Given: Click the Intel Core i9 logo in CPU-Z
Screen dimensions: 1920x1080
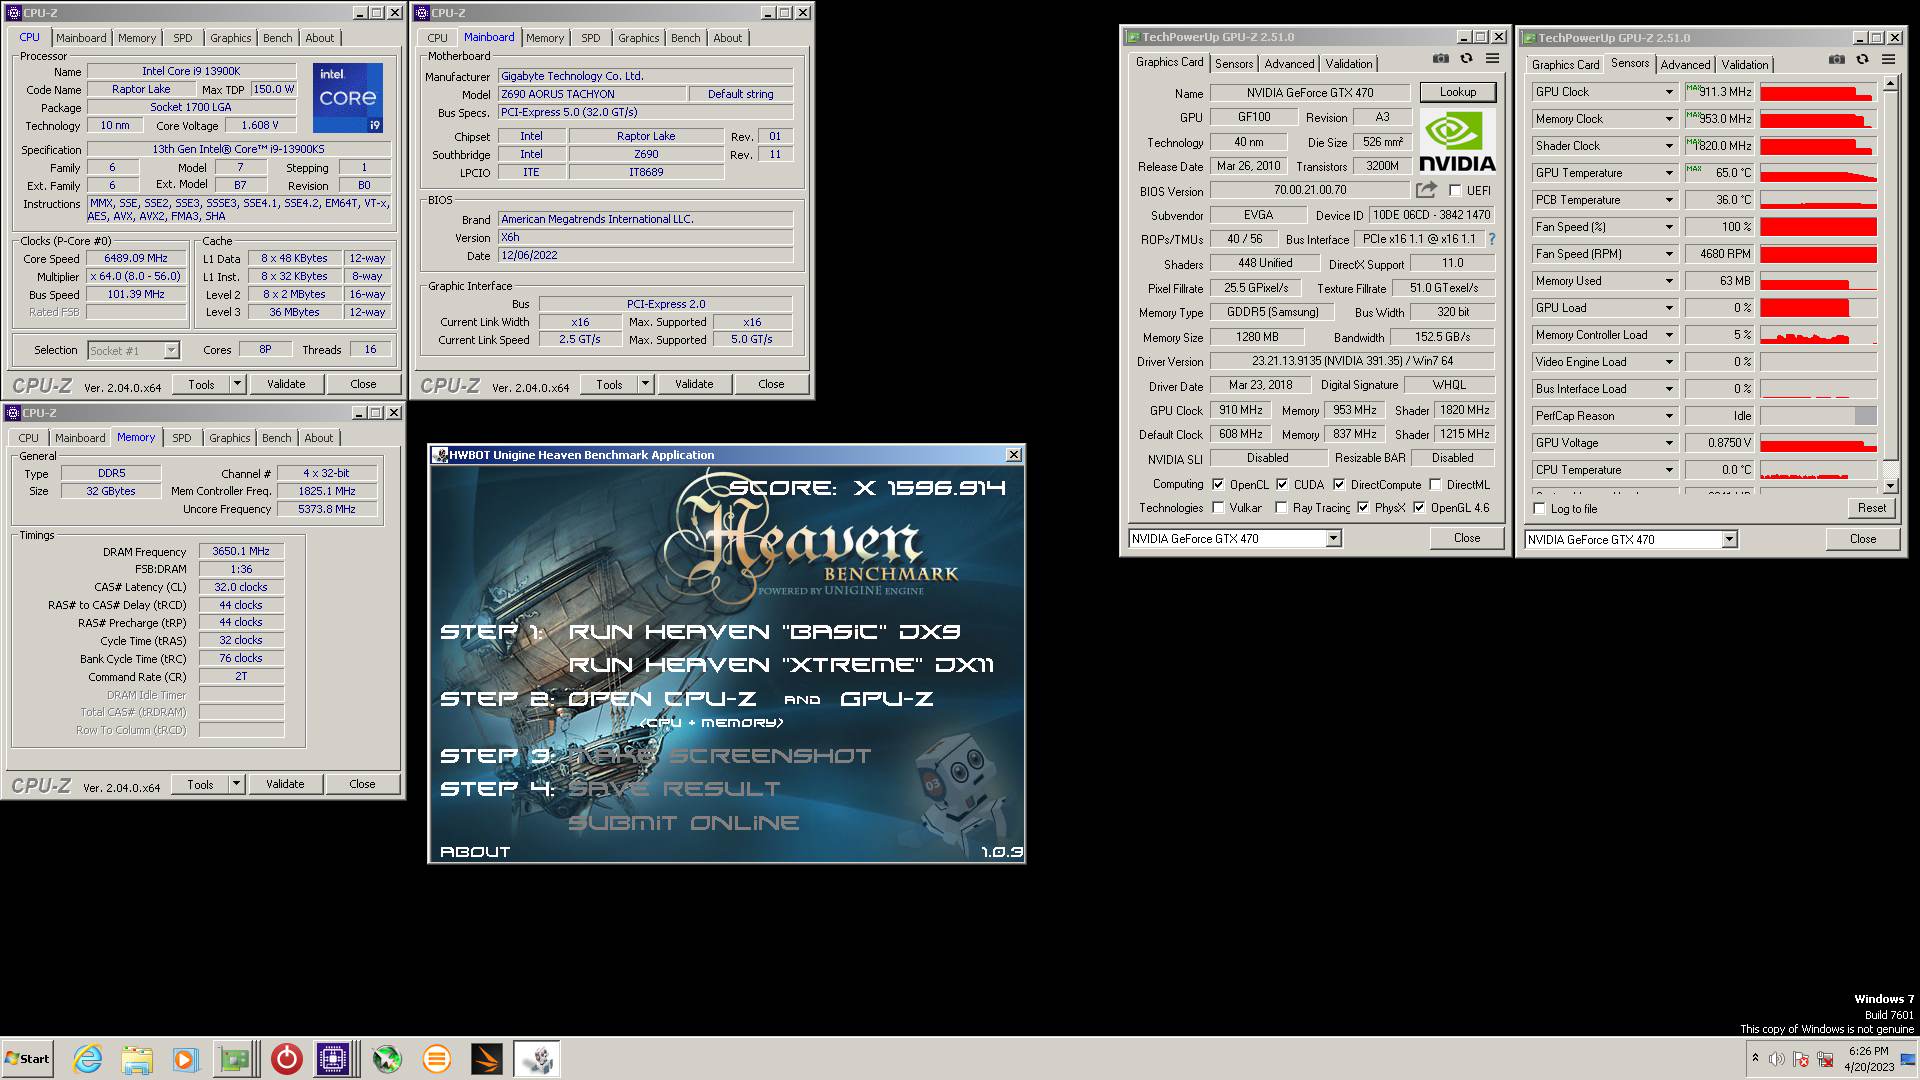Looking at the screenshot, I should 347,98.
